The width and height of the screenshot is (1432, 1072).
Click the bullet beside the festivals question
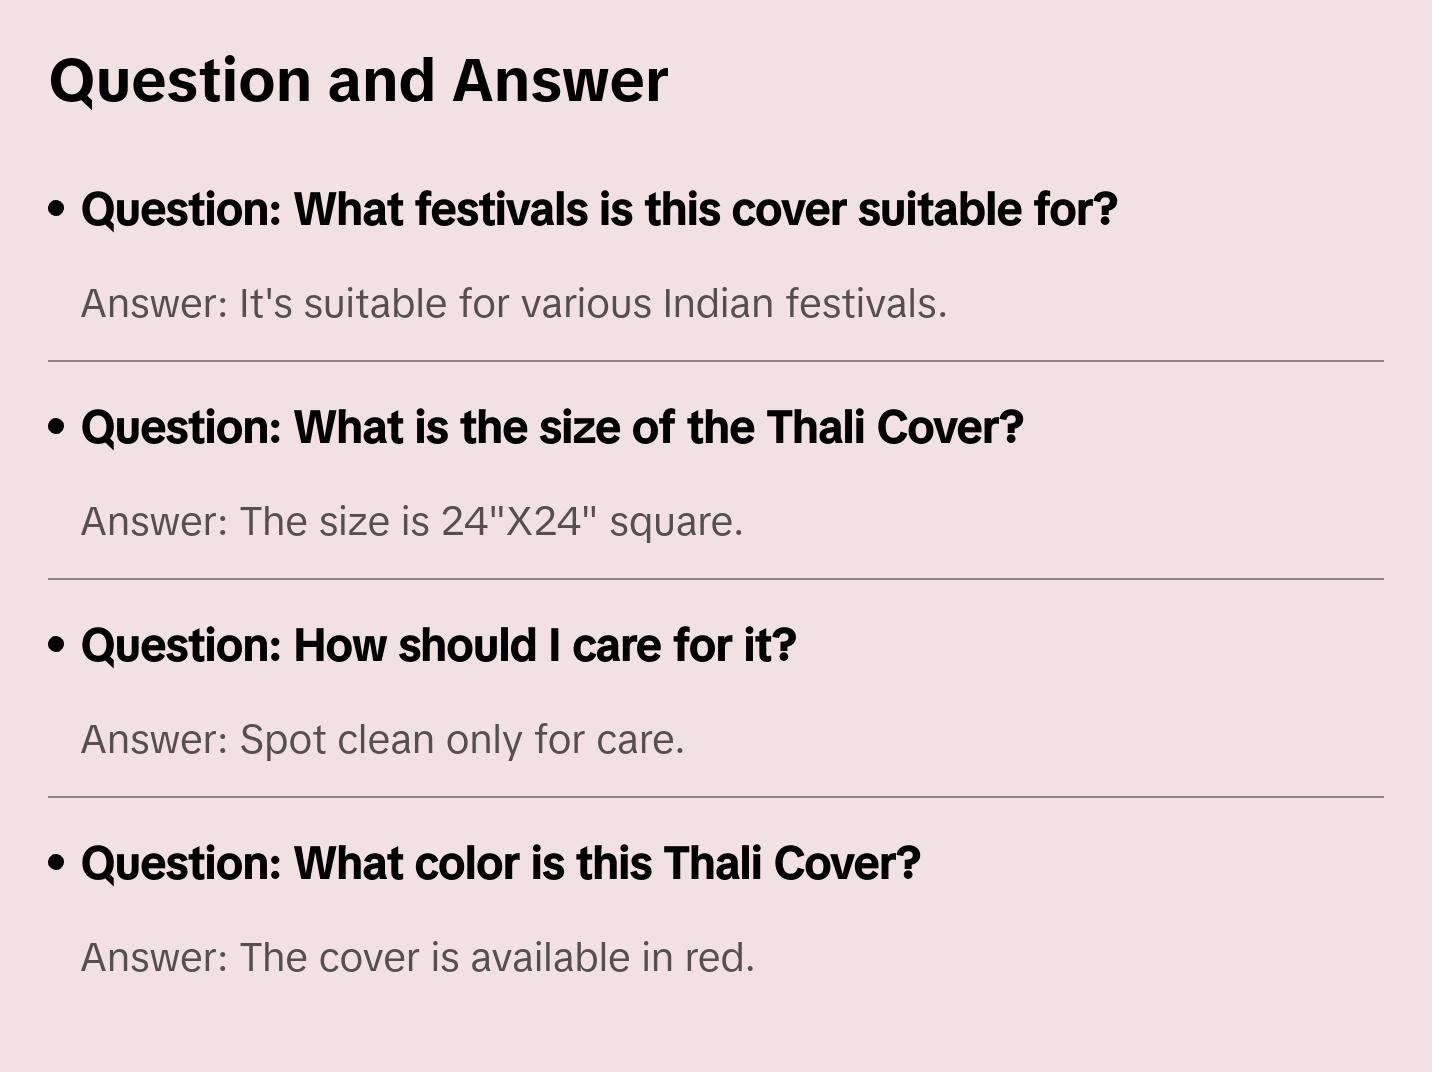[57, 209]
